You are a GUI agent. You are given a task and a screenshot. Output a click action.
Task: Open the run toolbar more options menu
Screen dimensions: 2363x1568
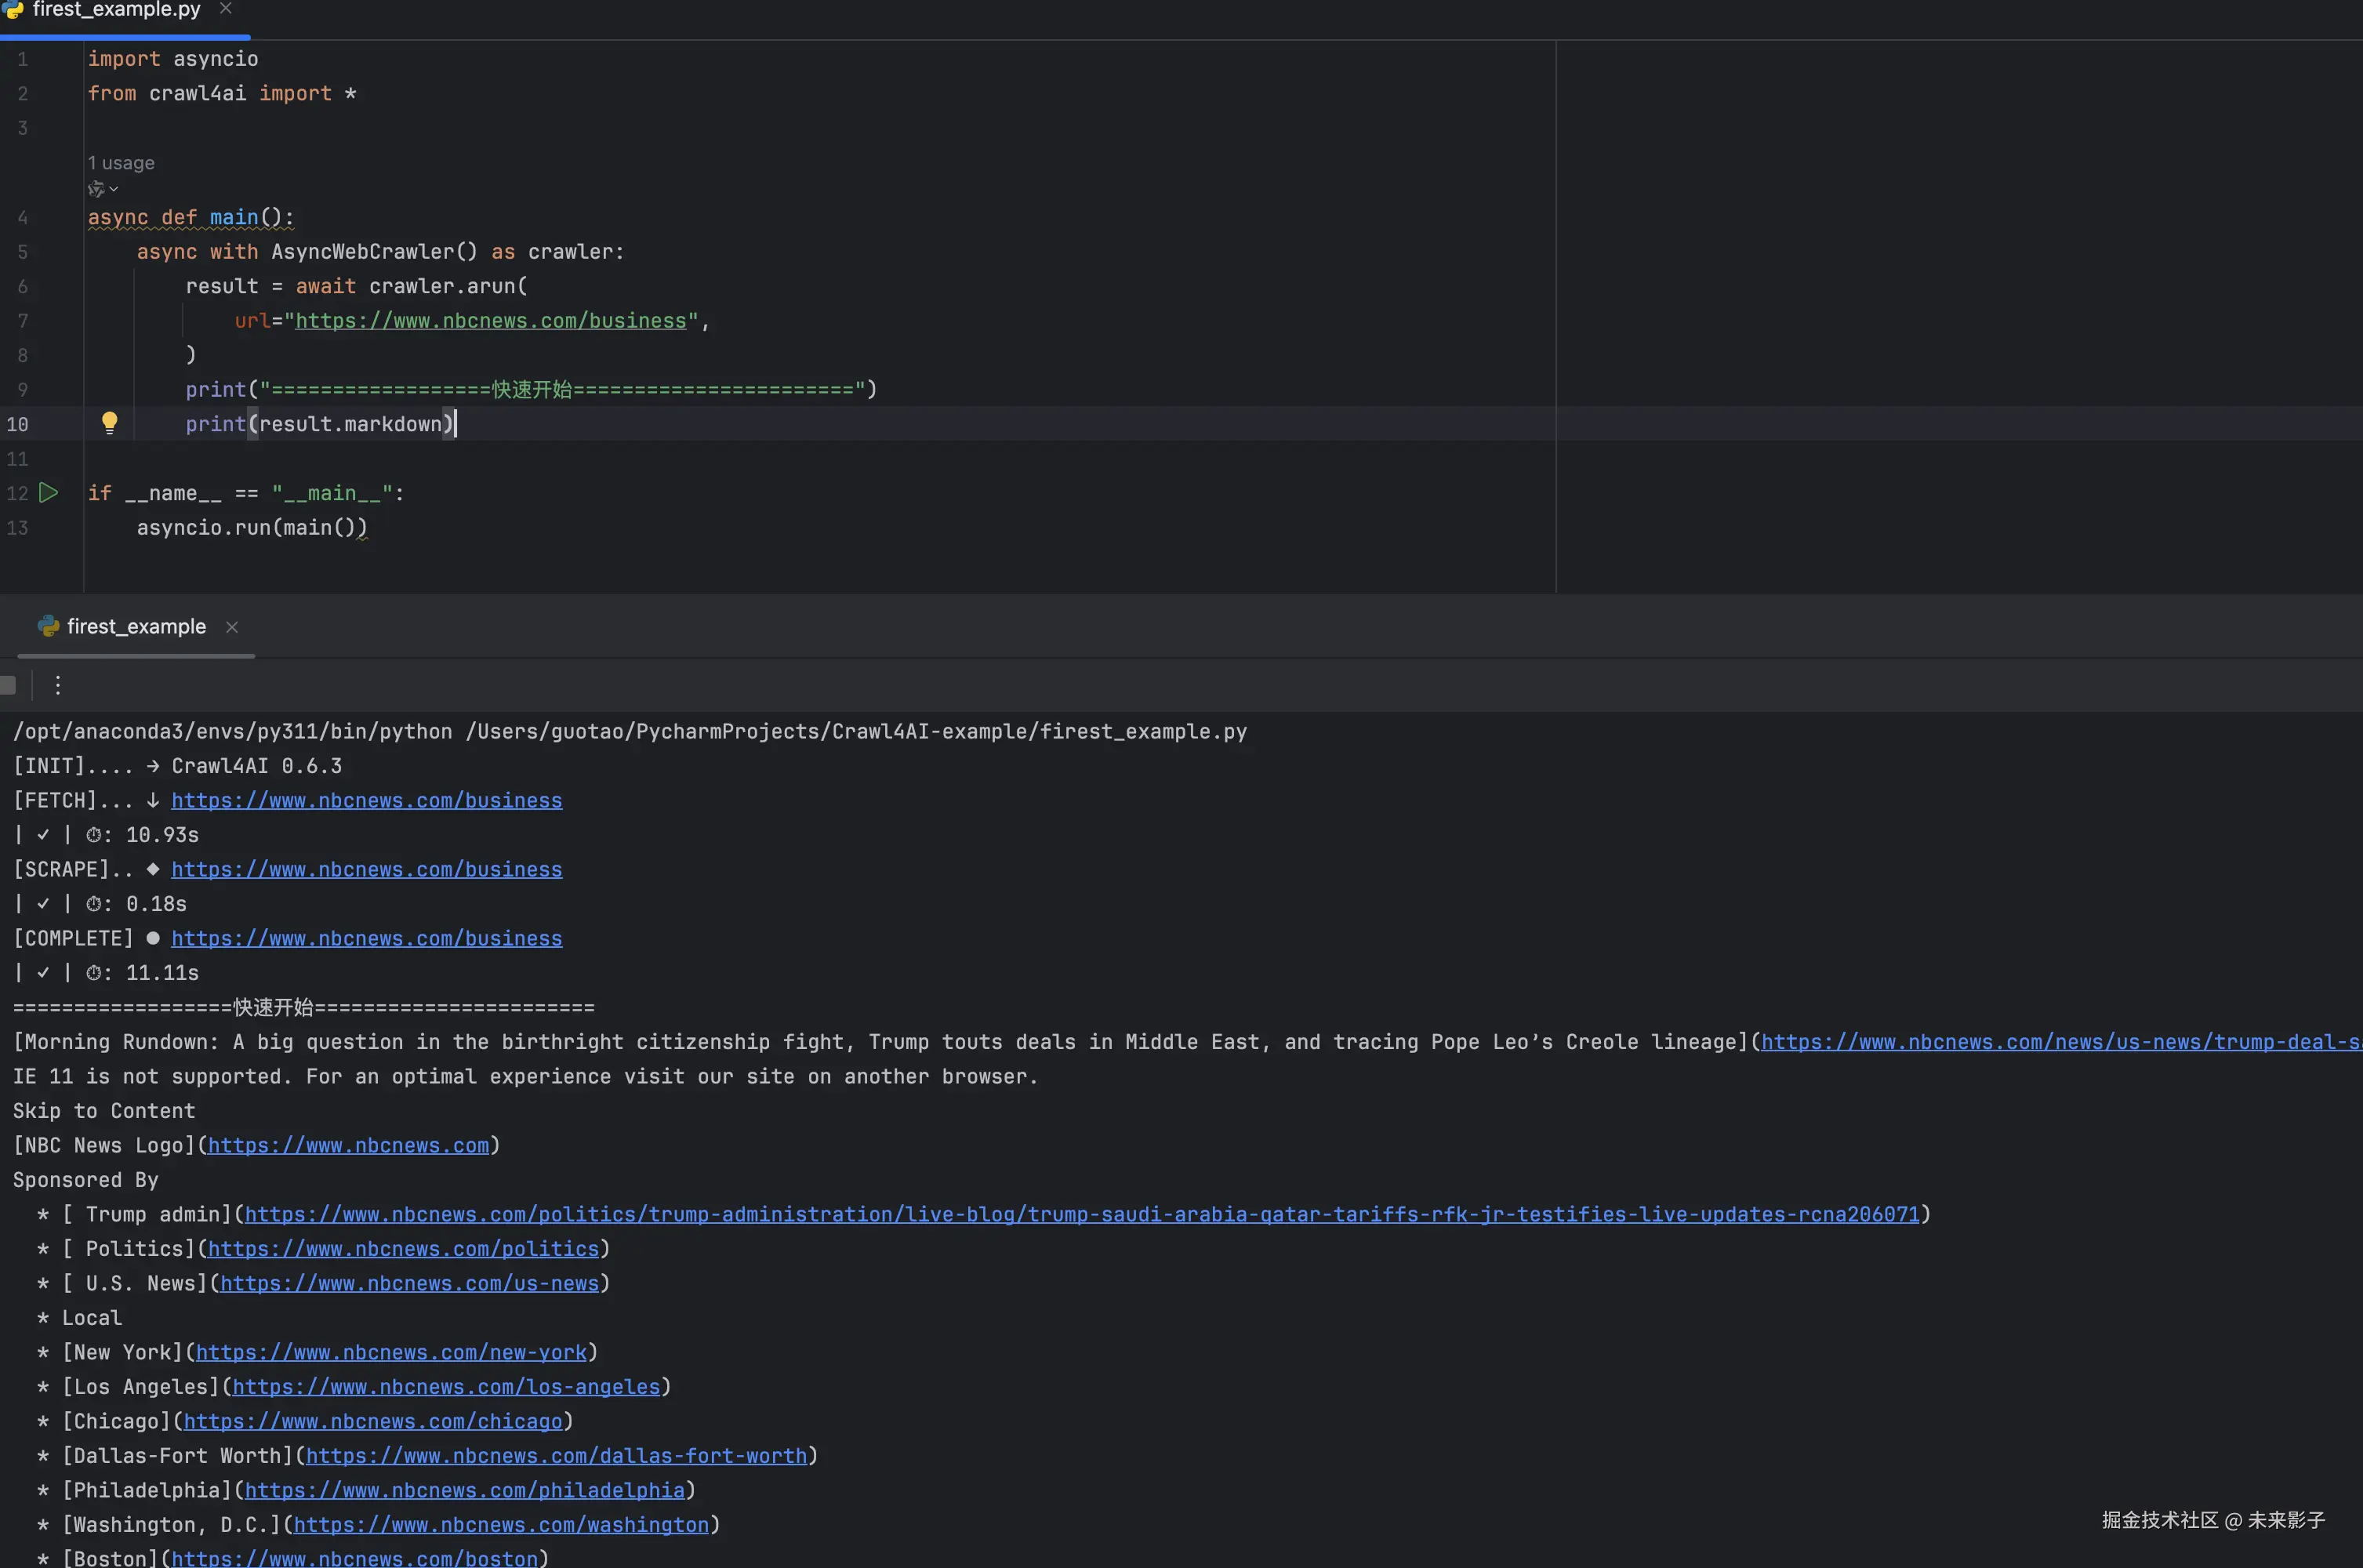click(58, 685)
